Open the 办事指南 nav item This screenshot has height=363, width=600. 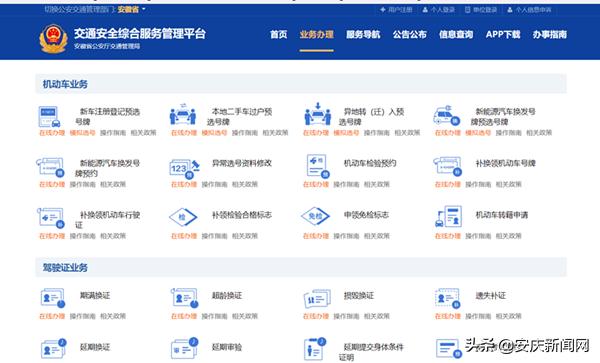coord(549,34)
